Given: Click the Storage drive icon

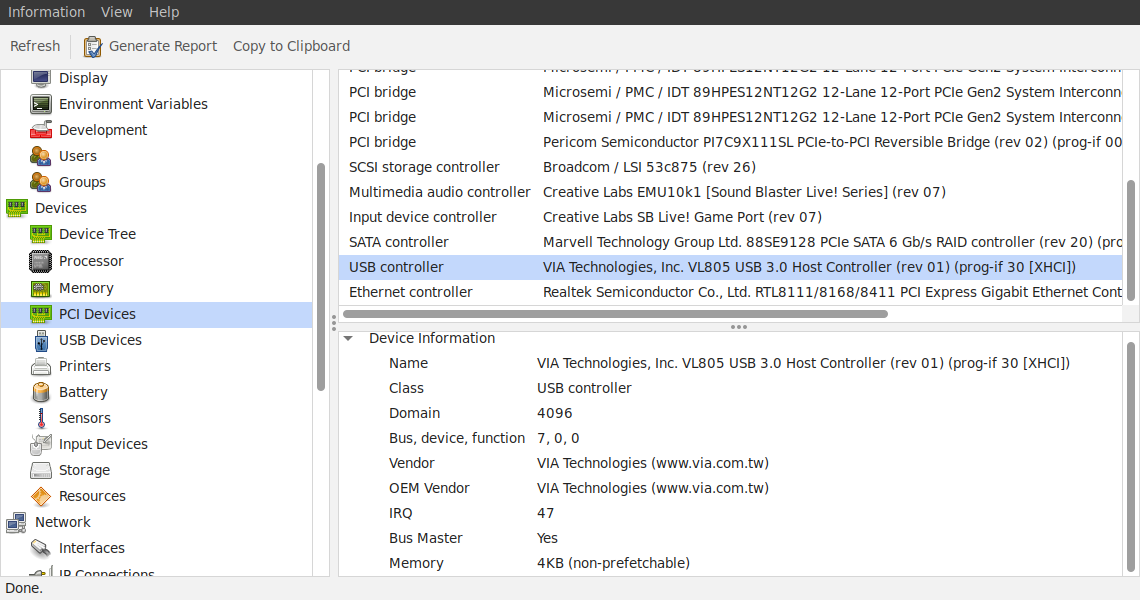Looking at the screenshot, I should 41,470.
